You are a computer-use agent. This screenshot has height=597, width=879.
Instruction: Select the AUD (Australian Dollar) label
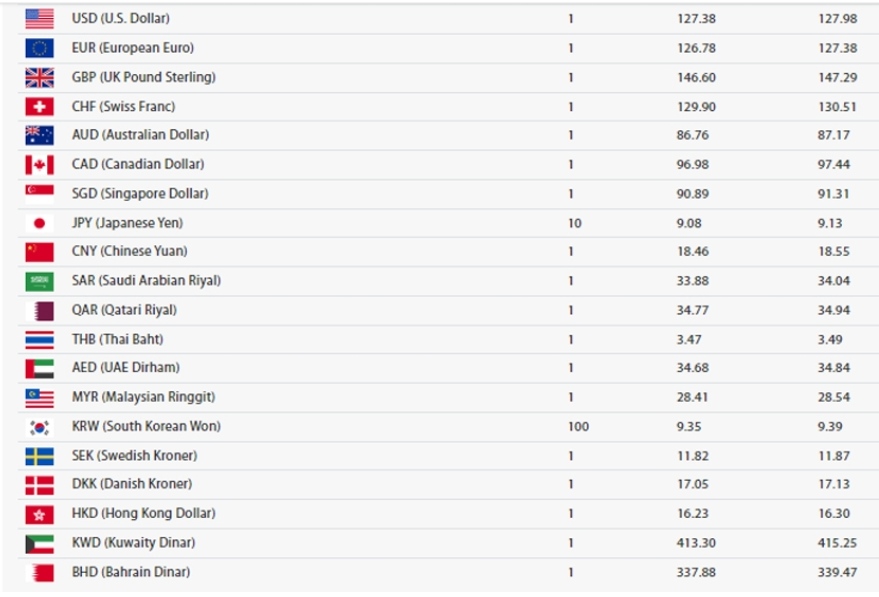coord(140,135)
